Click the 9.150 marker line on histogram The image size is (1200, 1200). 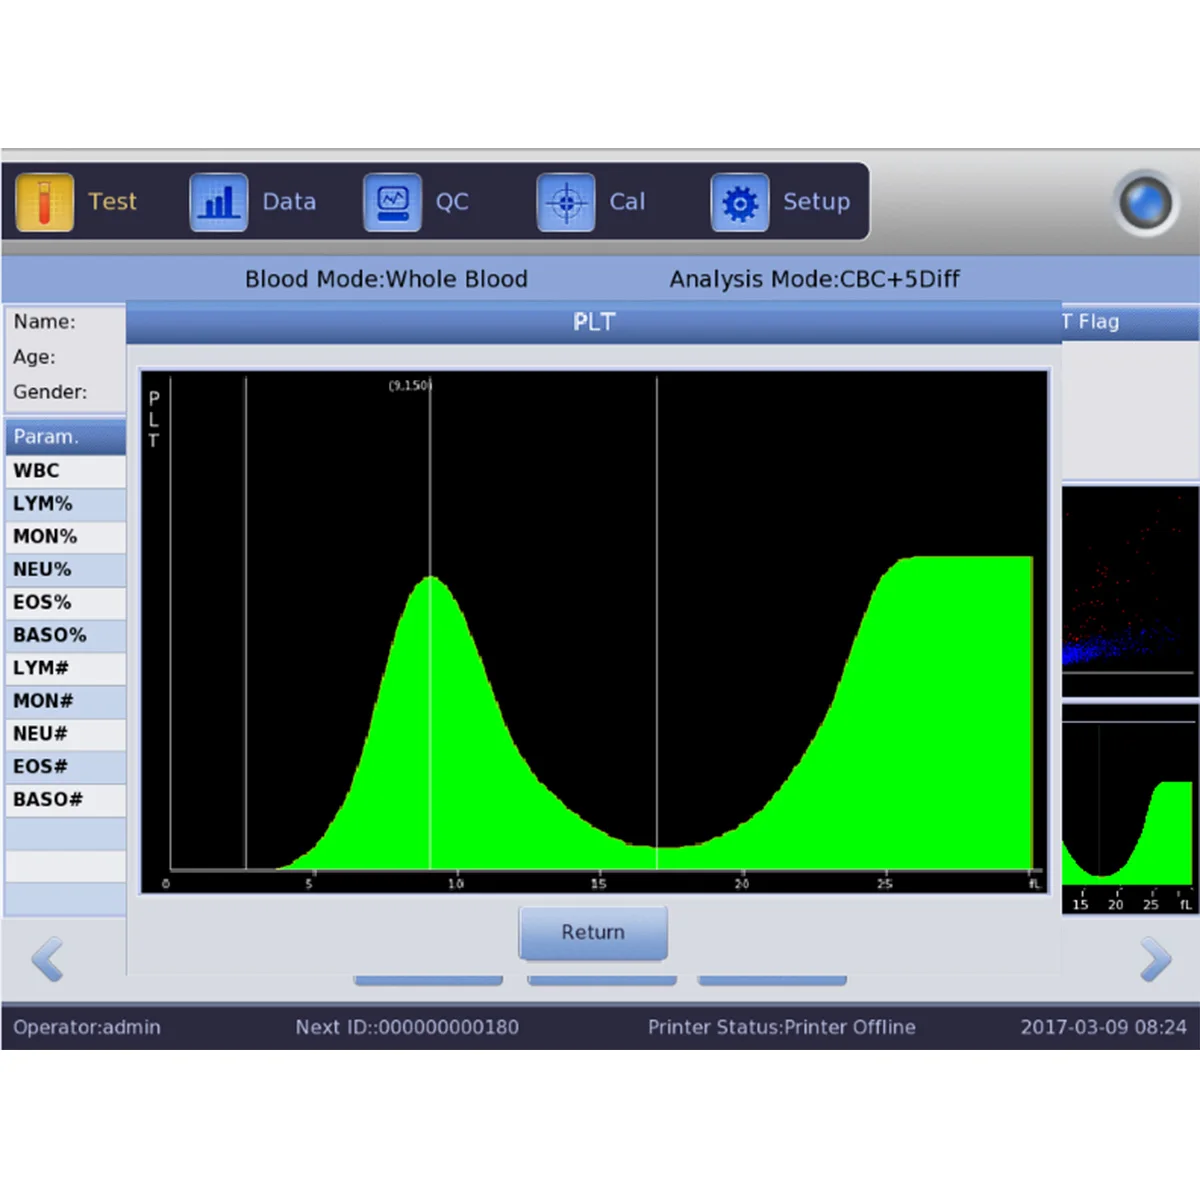[430, 620]
